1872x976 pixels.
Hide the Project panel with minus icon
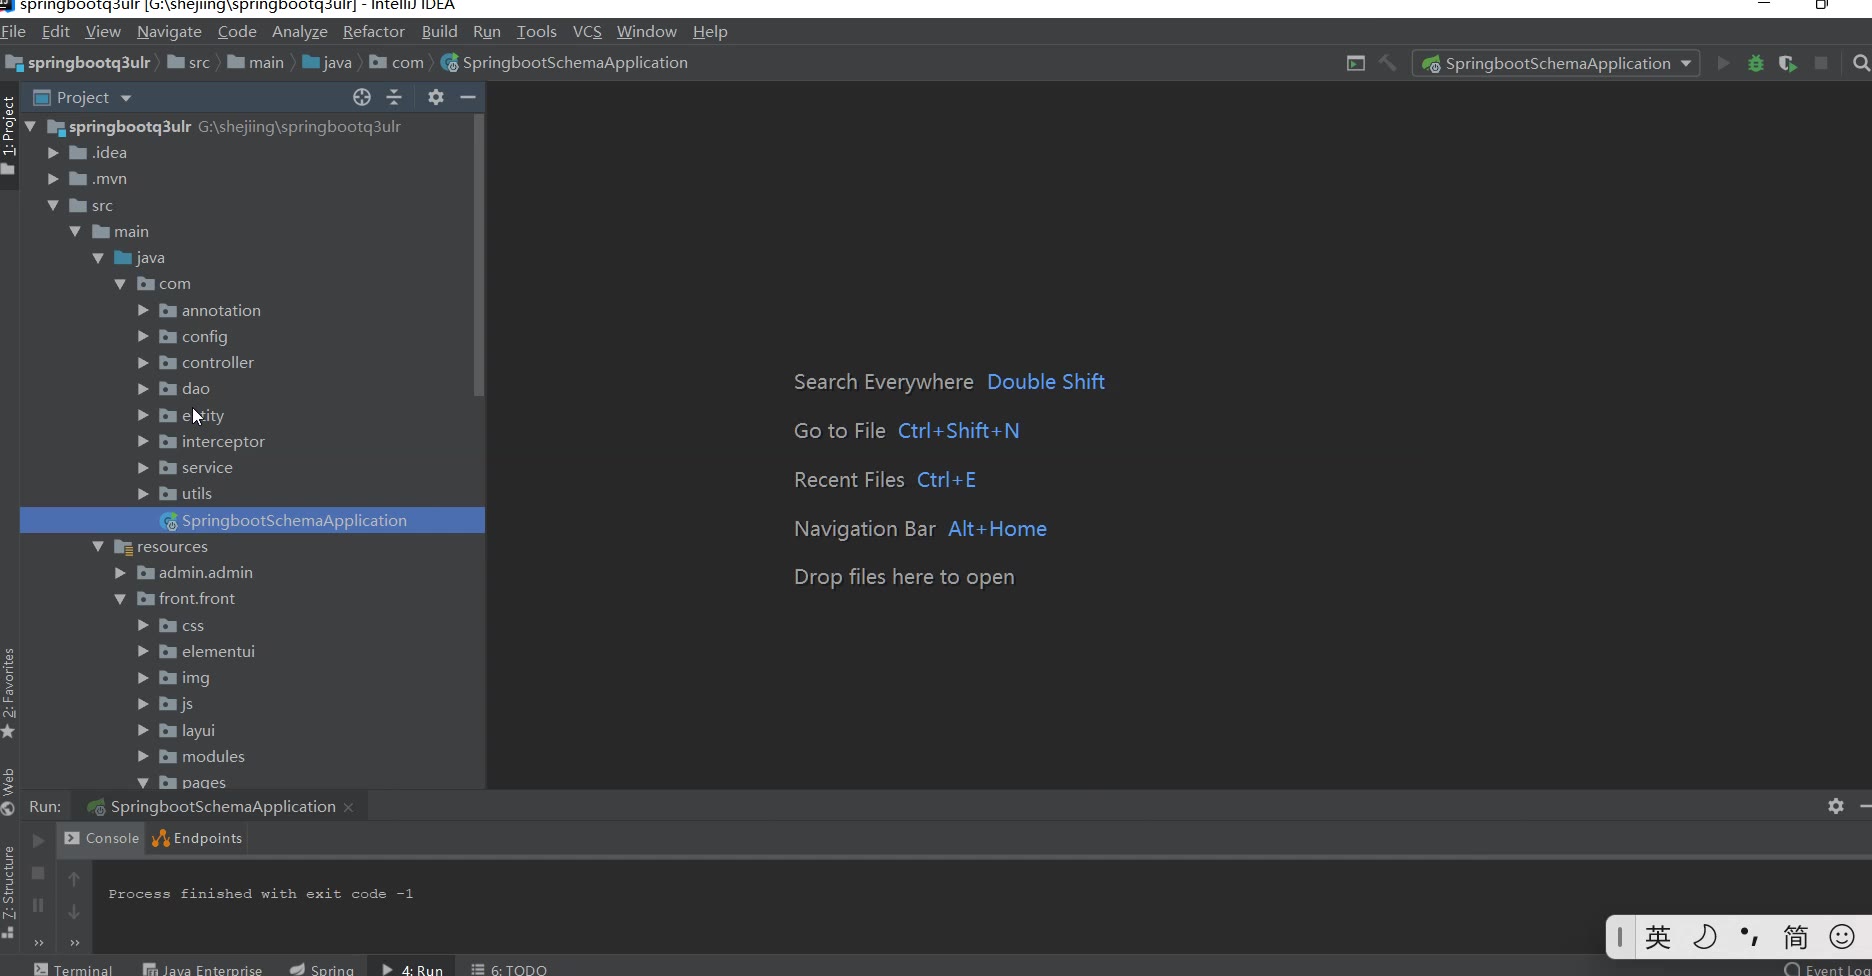pyautogui.click(x=467, y=97)
